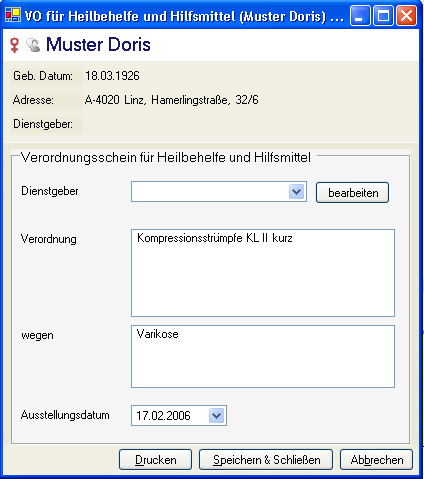Click the Varikose text entry
Image resolution: width=424 pixels, height=479 pixels.
pyautogui.click(x=157, y=334)
